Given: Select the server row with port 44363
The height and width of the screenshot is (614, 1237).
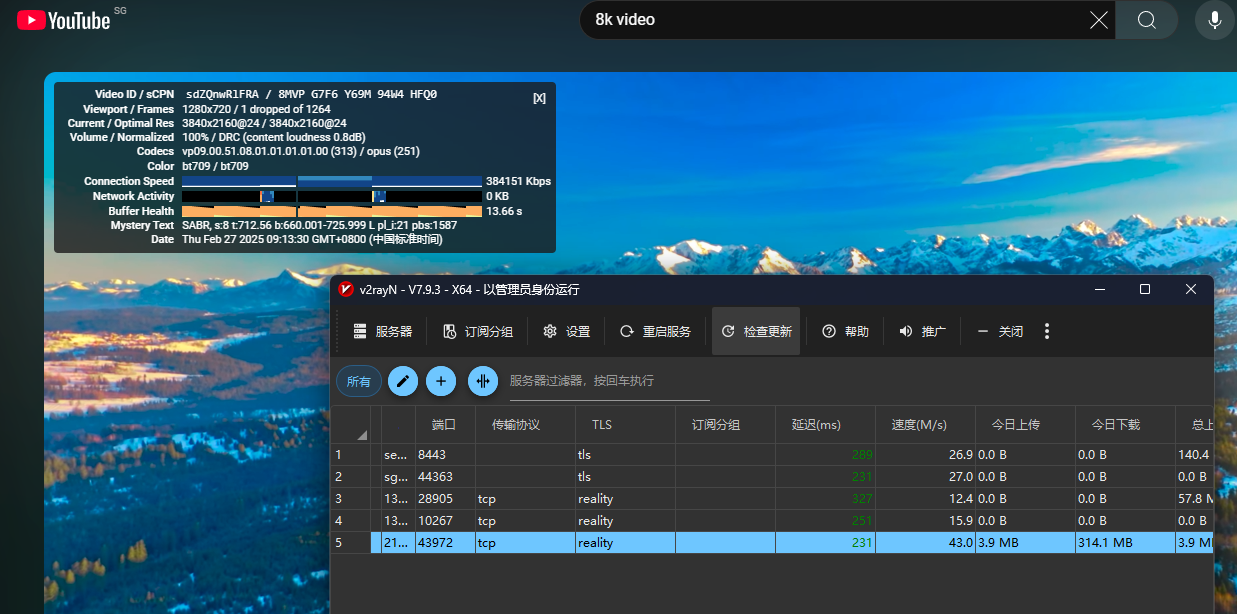Looking at the screenshot, I should [x=772, y=476].
